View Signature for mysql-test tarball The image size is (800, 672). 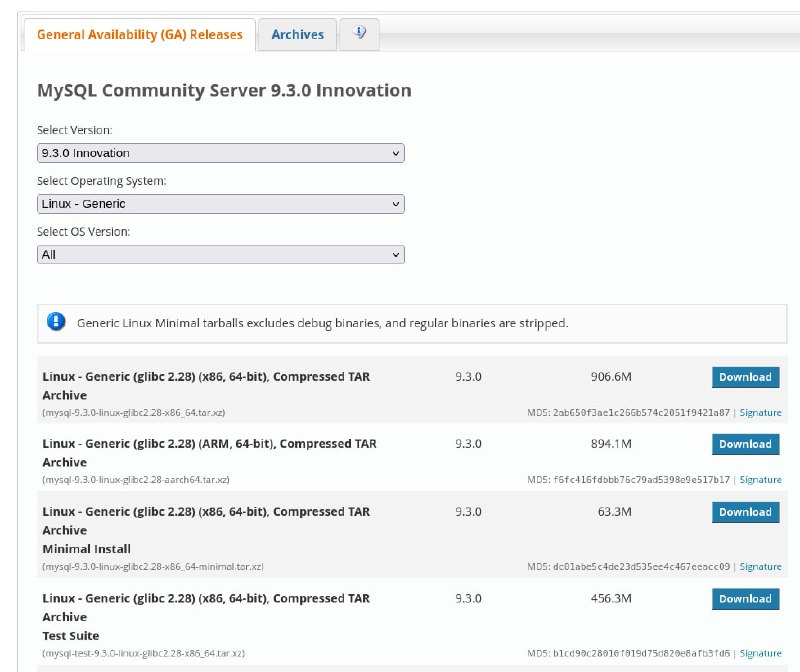[x=760, y=653]
